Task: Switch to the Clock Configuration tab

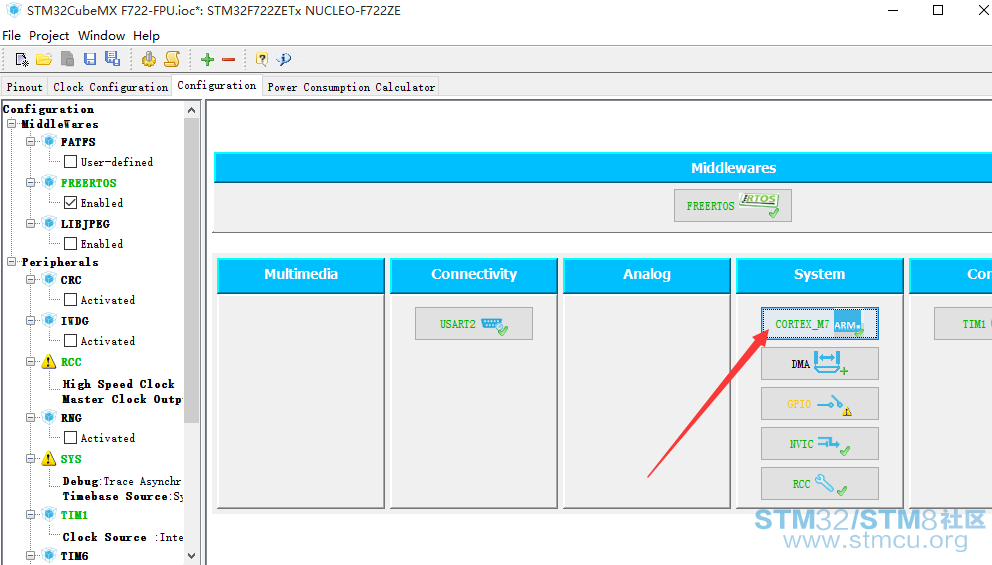Action: (110, 87)
